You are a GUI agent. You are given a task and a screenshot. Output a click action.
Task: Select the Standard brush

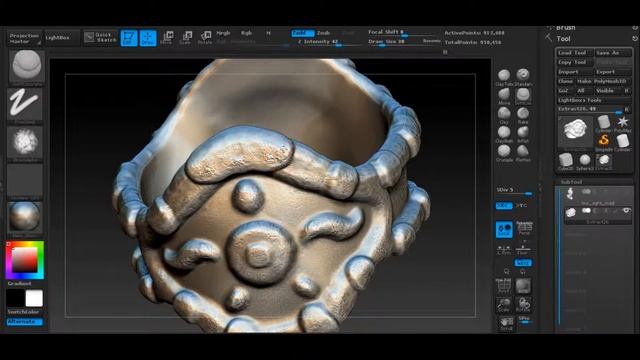pos(523,77)
